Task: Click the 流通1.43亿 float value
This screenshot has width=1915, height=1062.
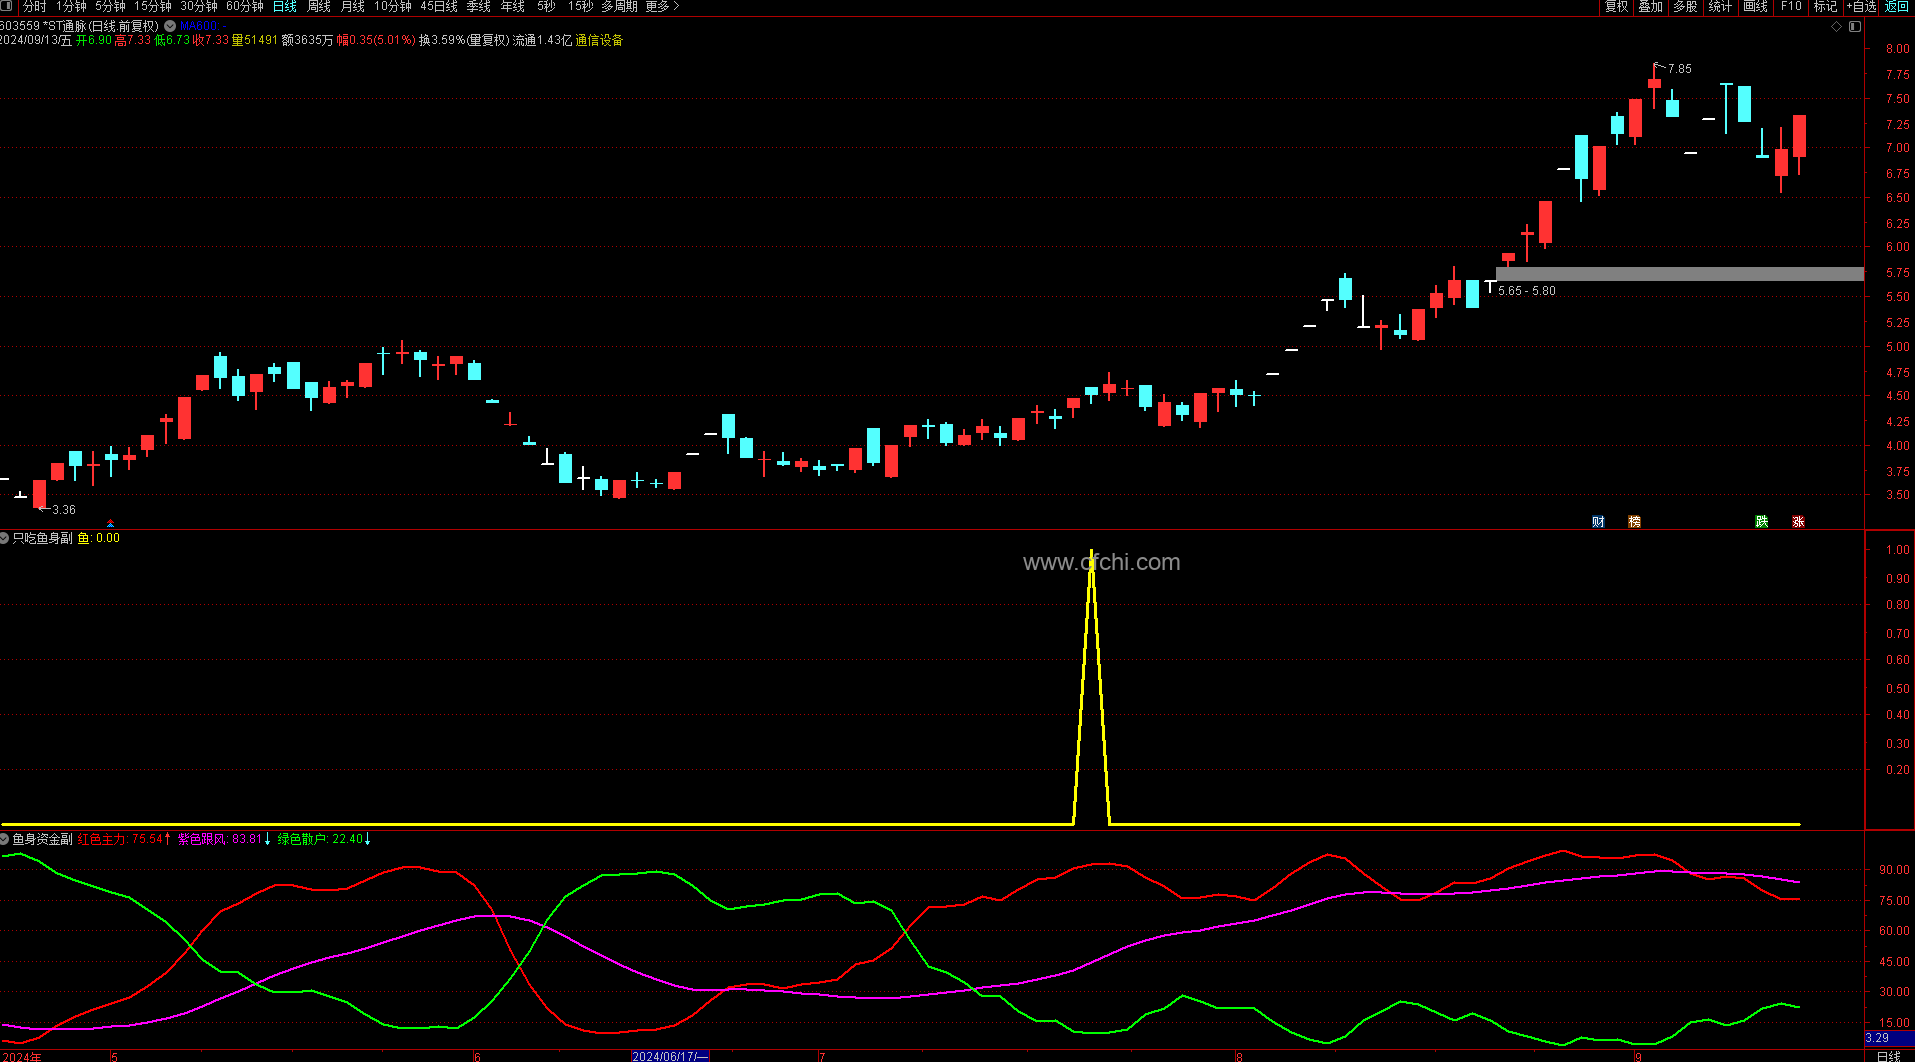Action: [x=543, y=41]
